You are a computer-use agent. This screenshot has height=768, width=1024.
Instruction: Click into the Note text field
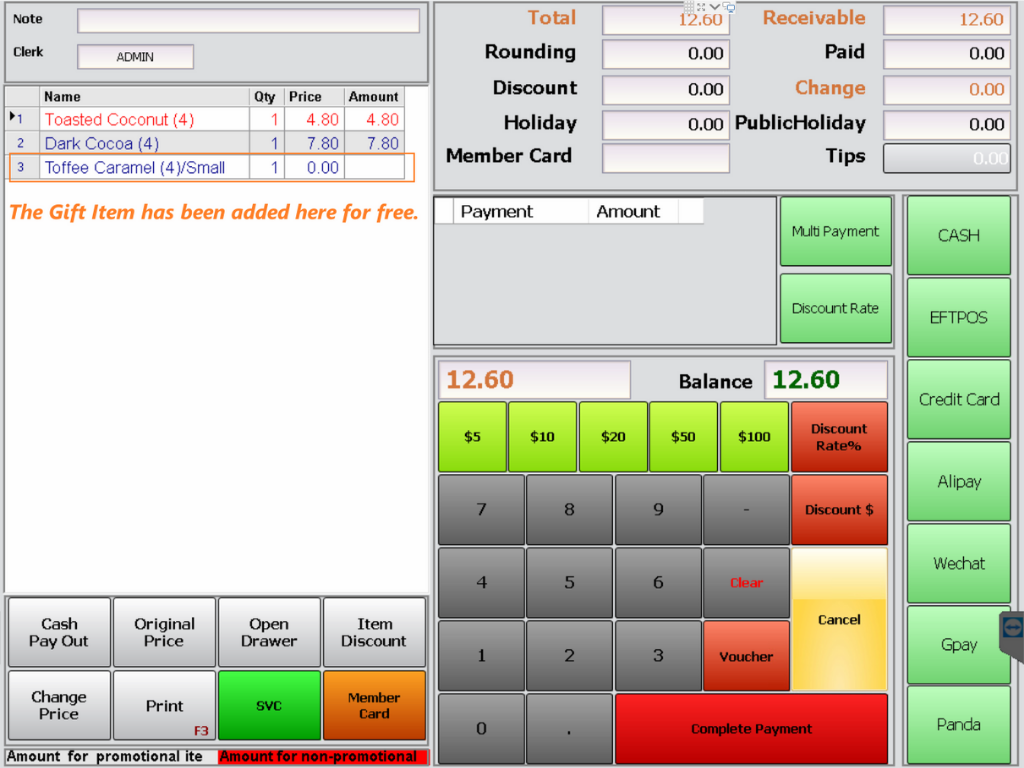[248, 21]
